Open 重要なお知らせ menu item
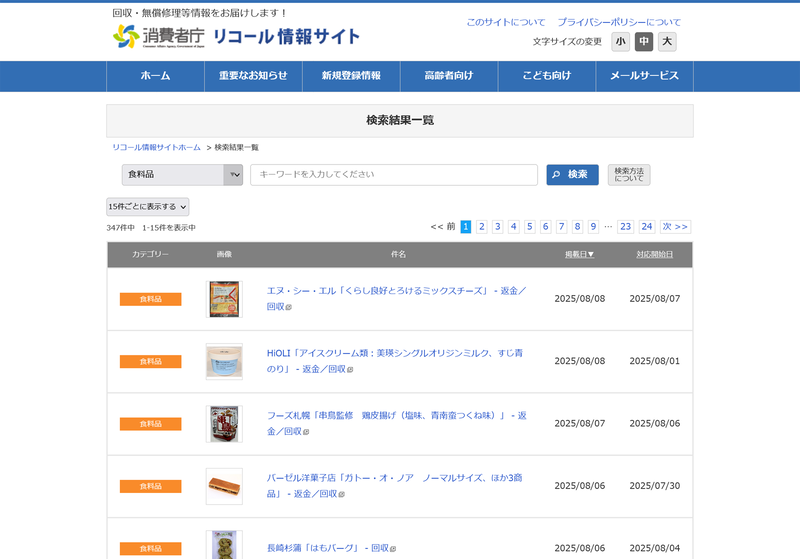 click(x=253, y=76)
